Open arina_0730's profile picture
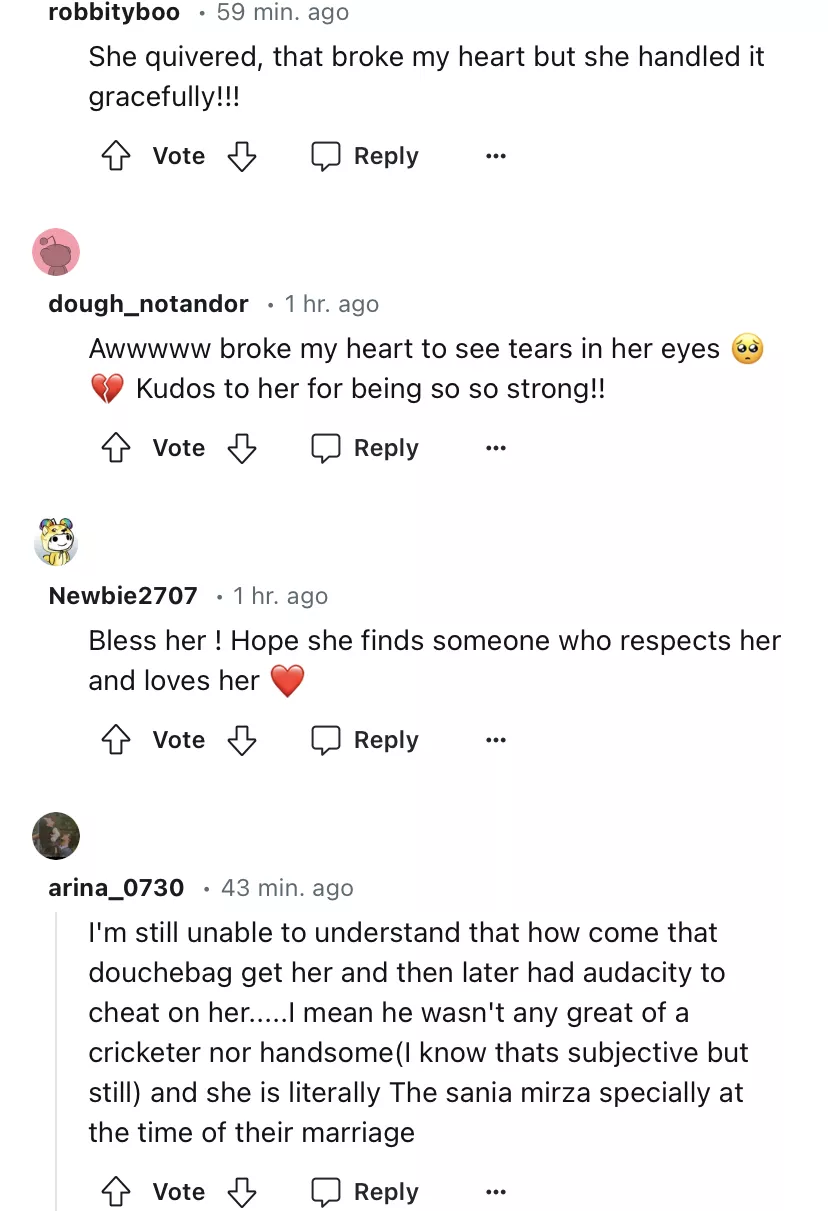 (56, 835)
